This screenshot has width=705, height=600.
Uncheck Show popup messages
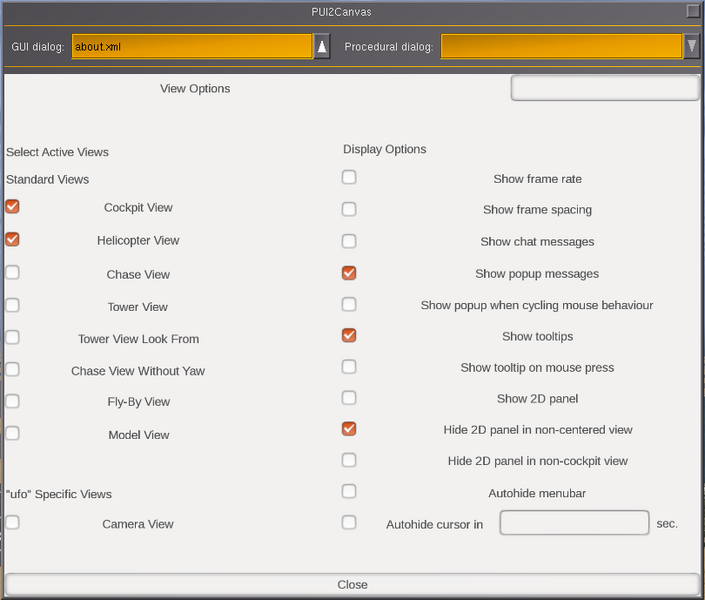tap(349, 273)
